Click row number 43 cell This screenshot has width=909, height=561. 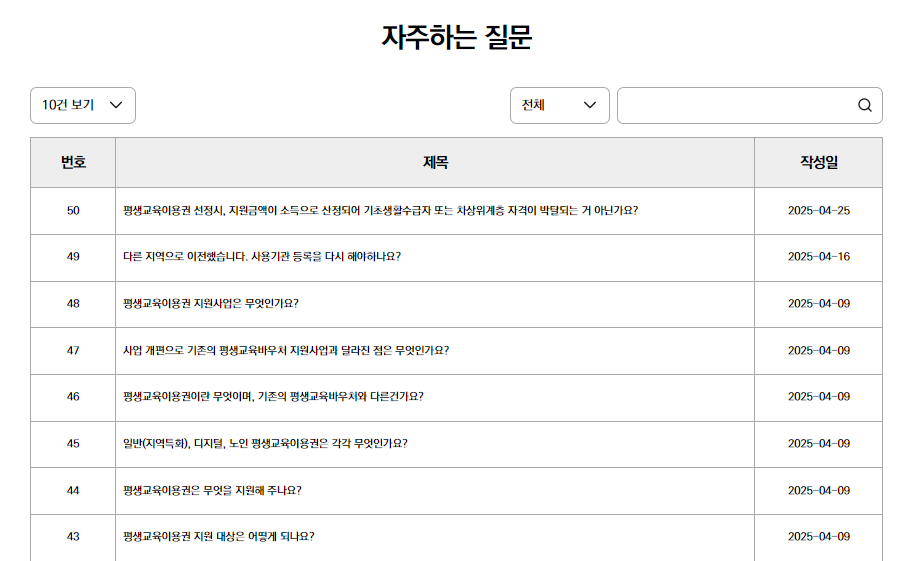pos(73,537)
